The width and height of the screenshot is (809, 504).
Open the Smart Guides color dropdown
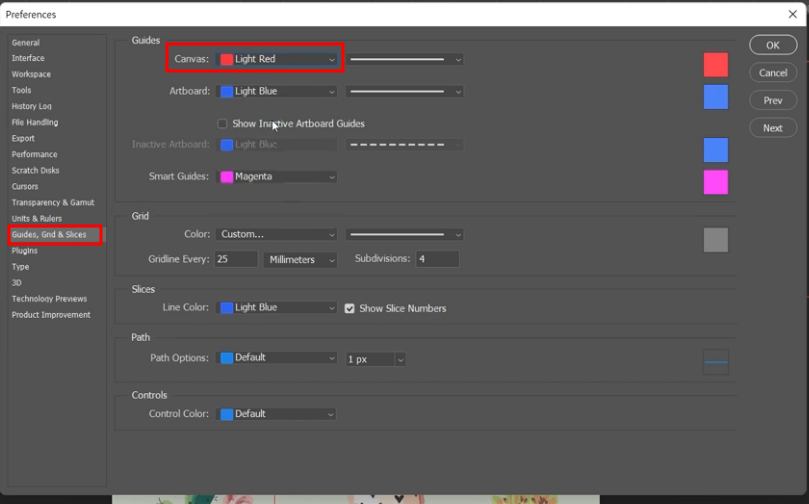coord(277,176)
